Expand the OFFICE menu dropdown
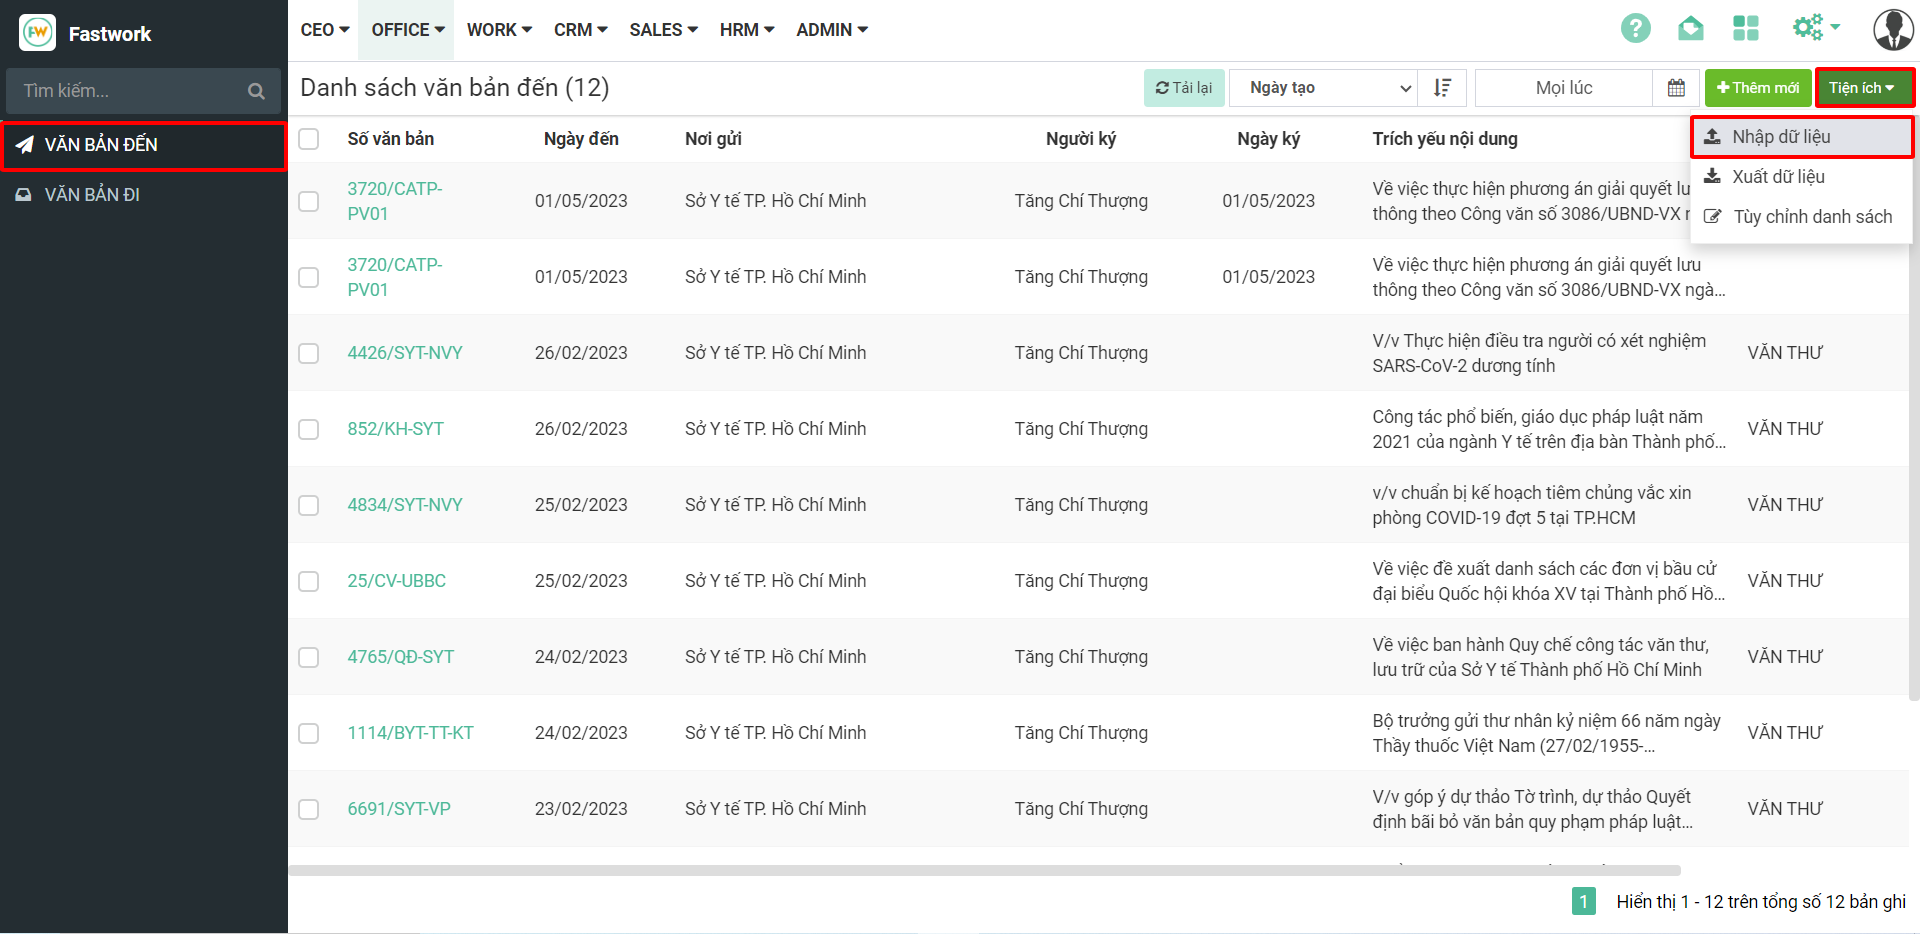Image resolution: width=1920 pixels, height=934 pixels. [x=407, y=30]
